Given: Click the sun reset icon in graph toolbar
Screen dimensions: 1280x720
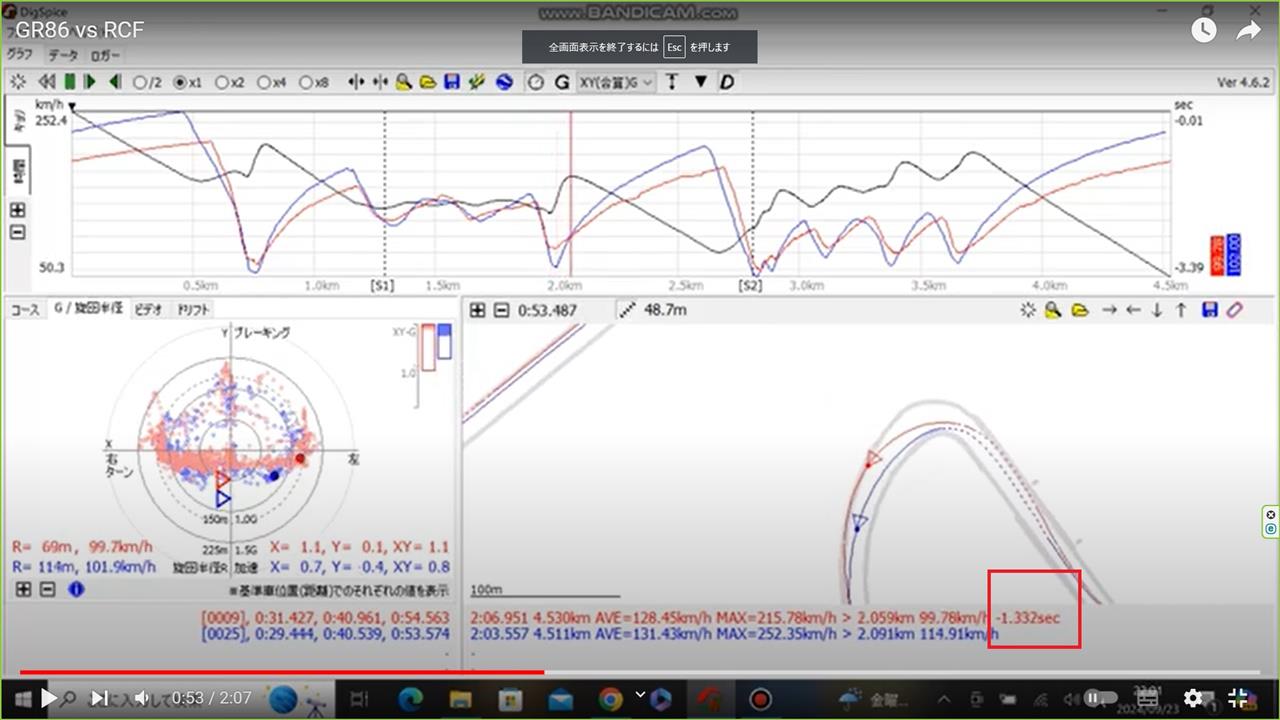Looking at the screenshot, I should tap(17, 82).
